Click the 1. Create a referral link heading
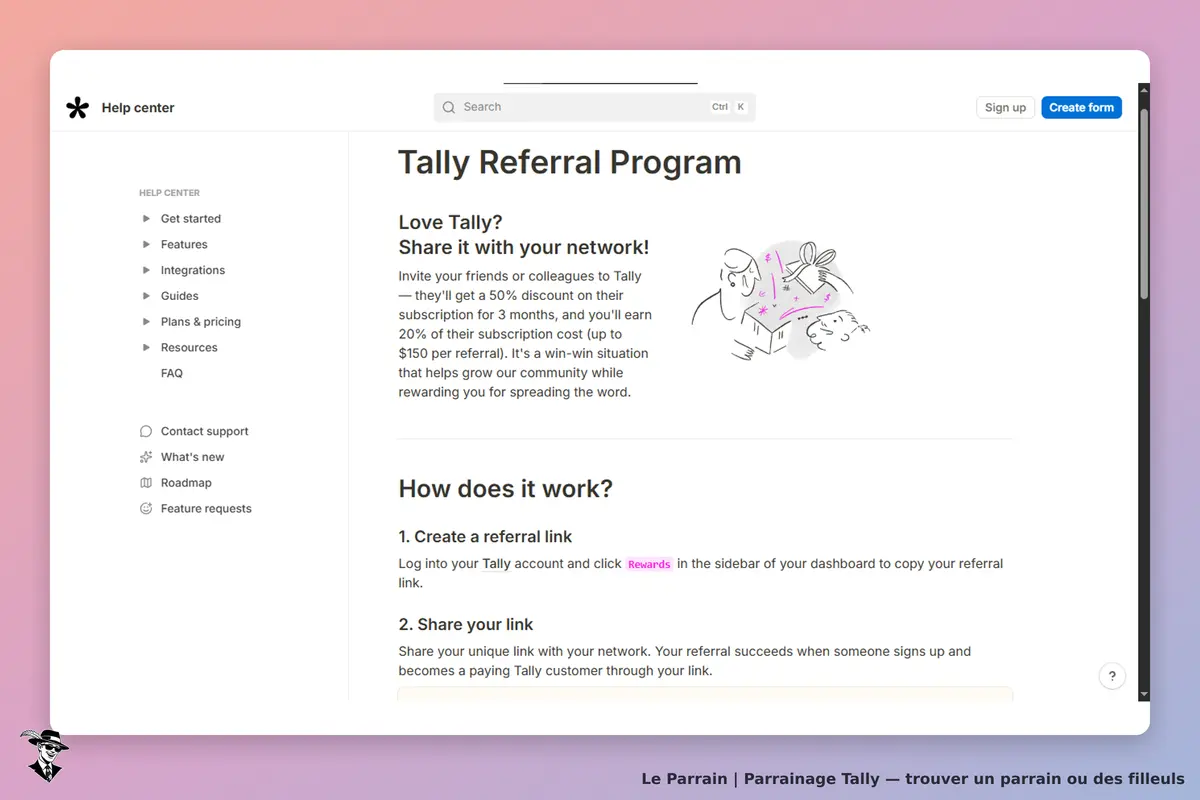1200x800 pixels. click(x=486, y=536)
